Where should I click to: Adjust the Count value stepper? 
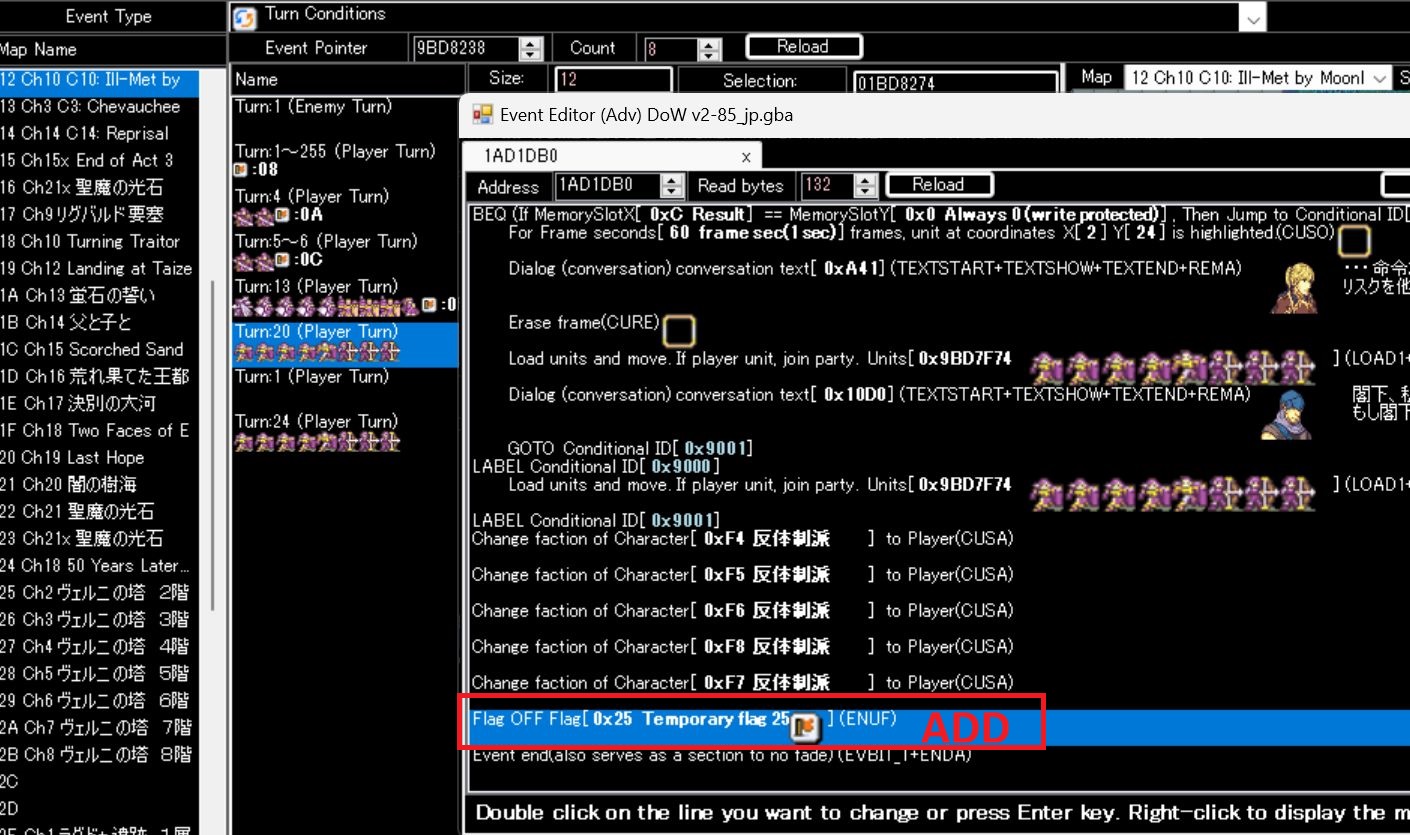click(709, 49)
